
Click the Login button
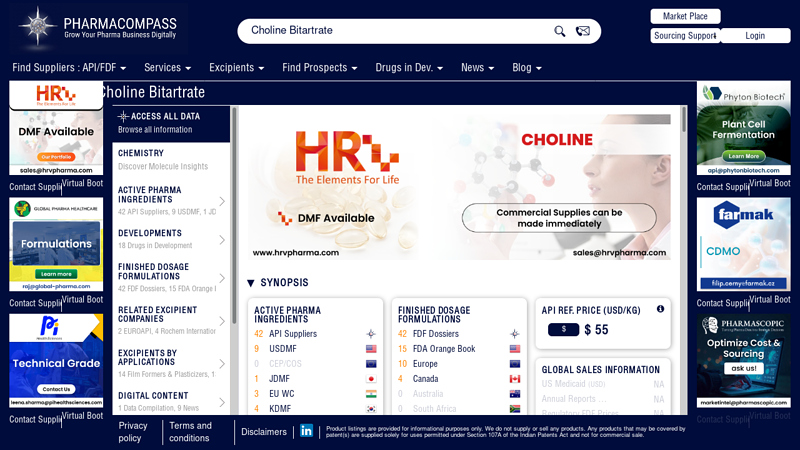[x=755, y=36]
